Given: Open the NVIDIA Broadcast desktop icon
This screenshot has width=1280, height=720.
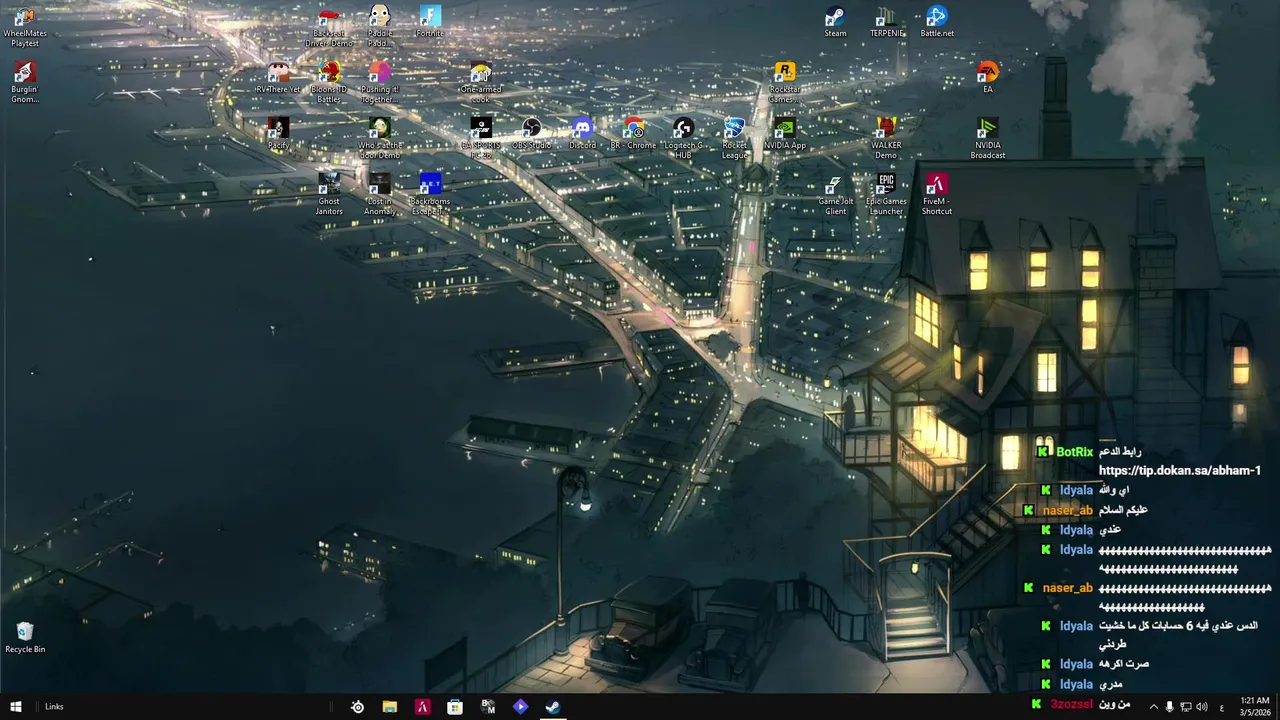Looking at the screenshot, I should click(988, 139).
